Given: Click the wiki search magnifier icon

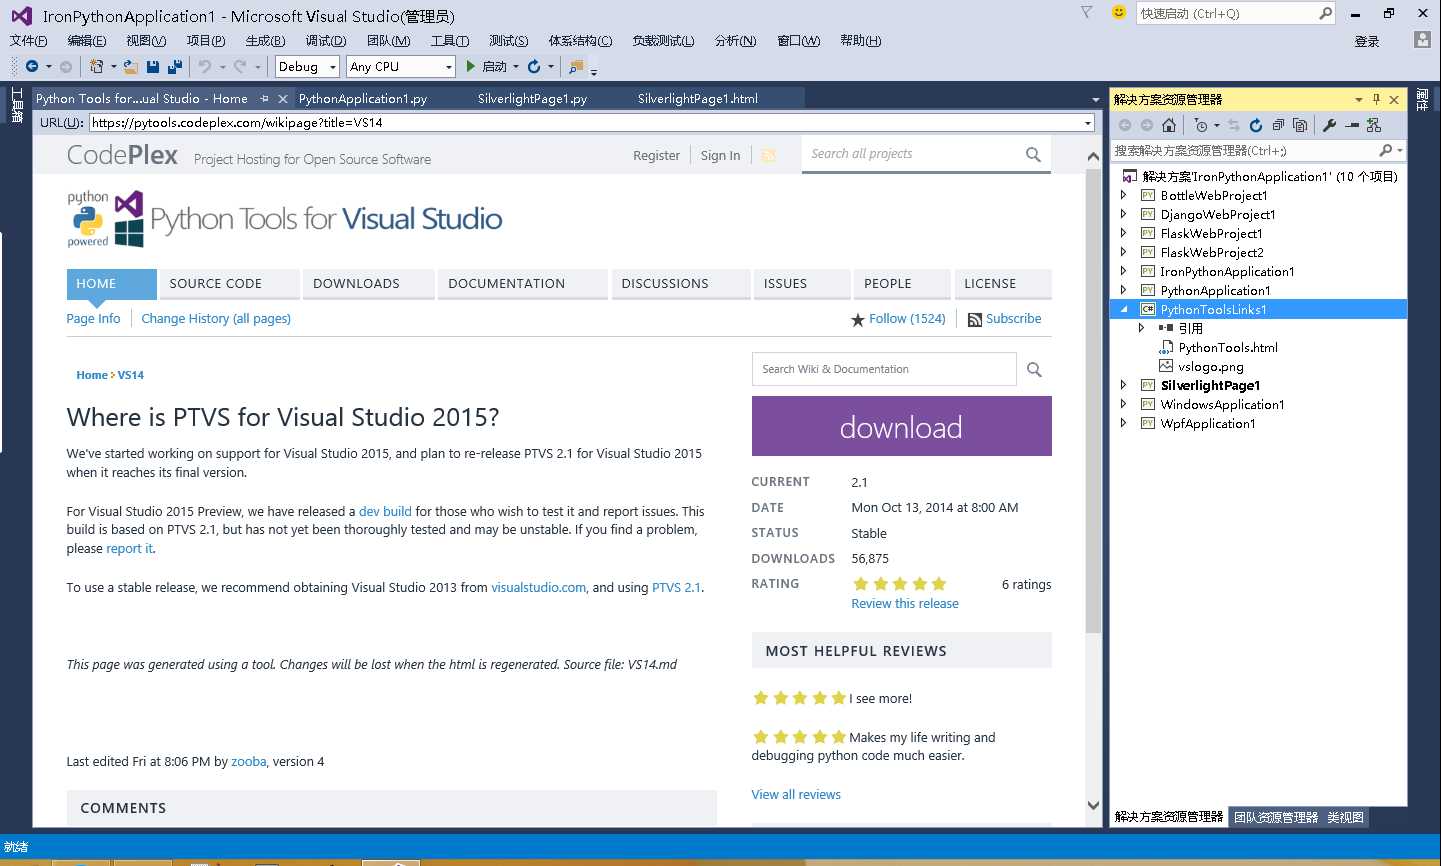Looking at the screenshot, I should (x=1034, y=370).
